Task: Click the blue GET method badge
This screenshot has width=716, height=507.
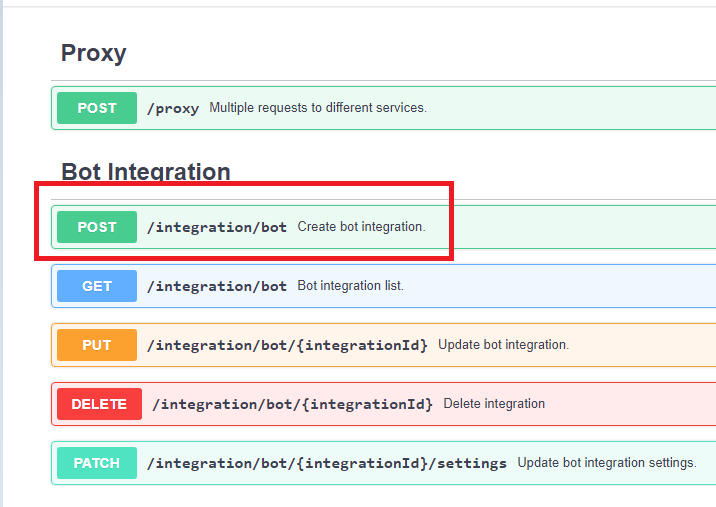Action: coord(97,286)
